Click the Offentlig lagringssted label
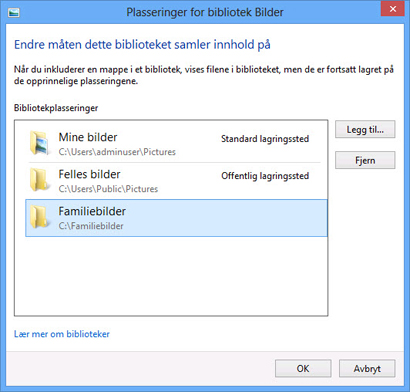This screenshot has width=410, height=392. coord(265,176)
